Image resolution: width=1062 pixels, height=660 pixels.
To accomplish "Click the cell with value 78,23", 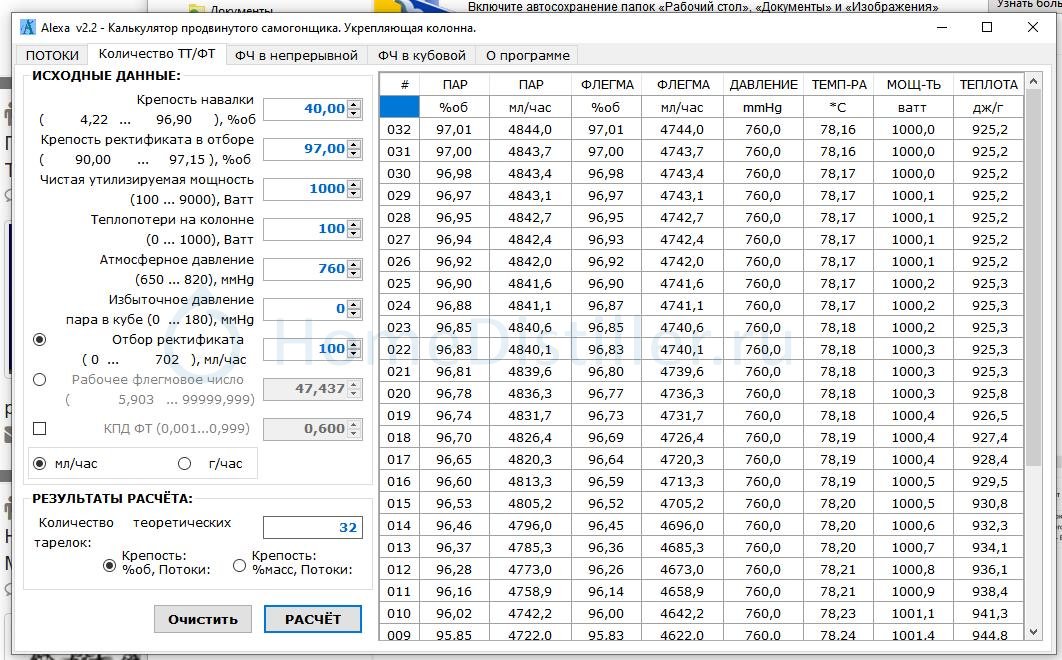I will 839,613.
